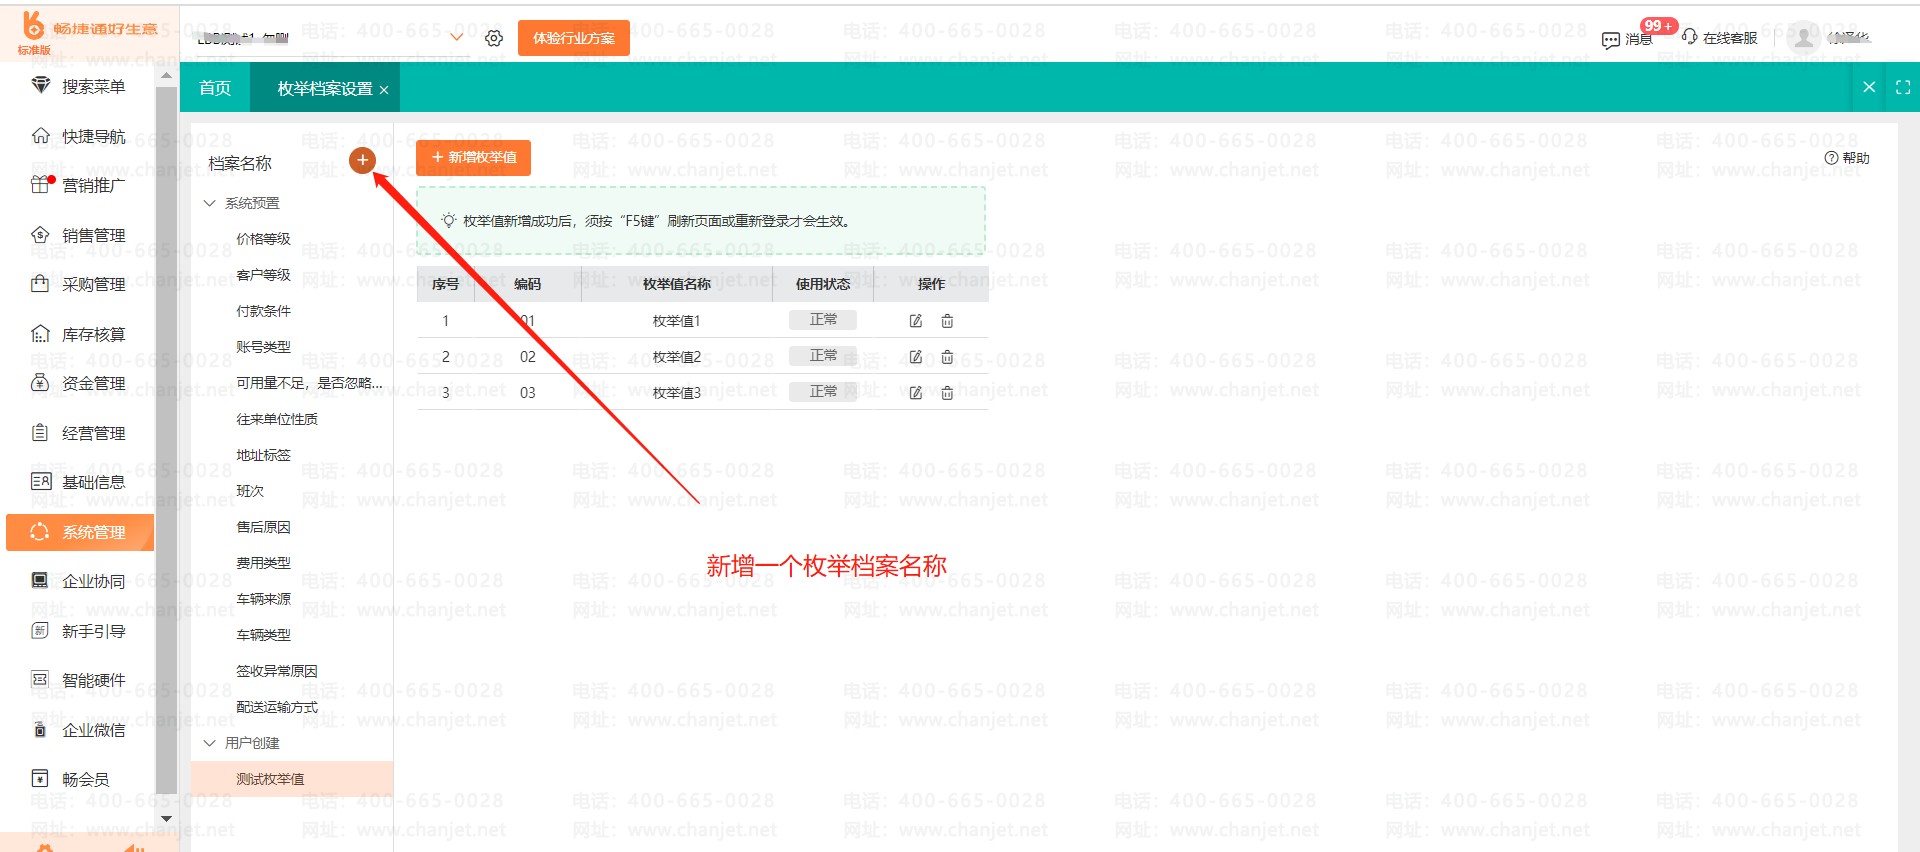Click the orange add archive name icon
Screen dimensions: 1920x852
point(362,159)
